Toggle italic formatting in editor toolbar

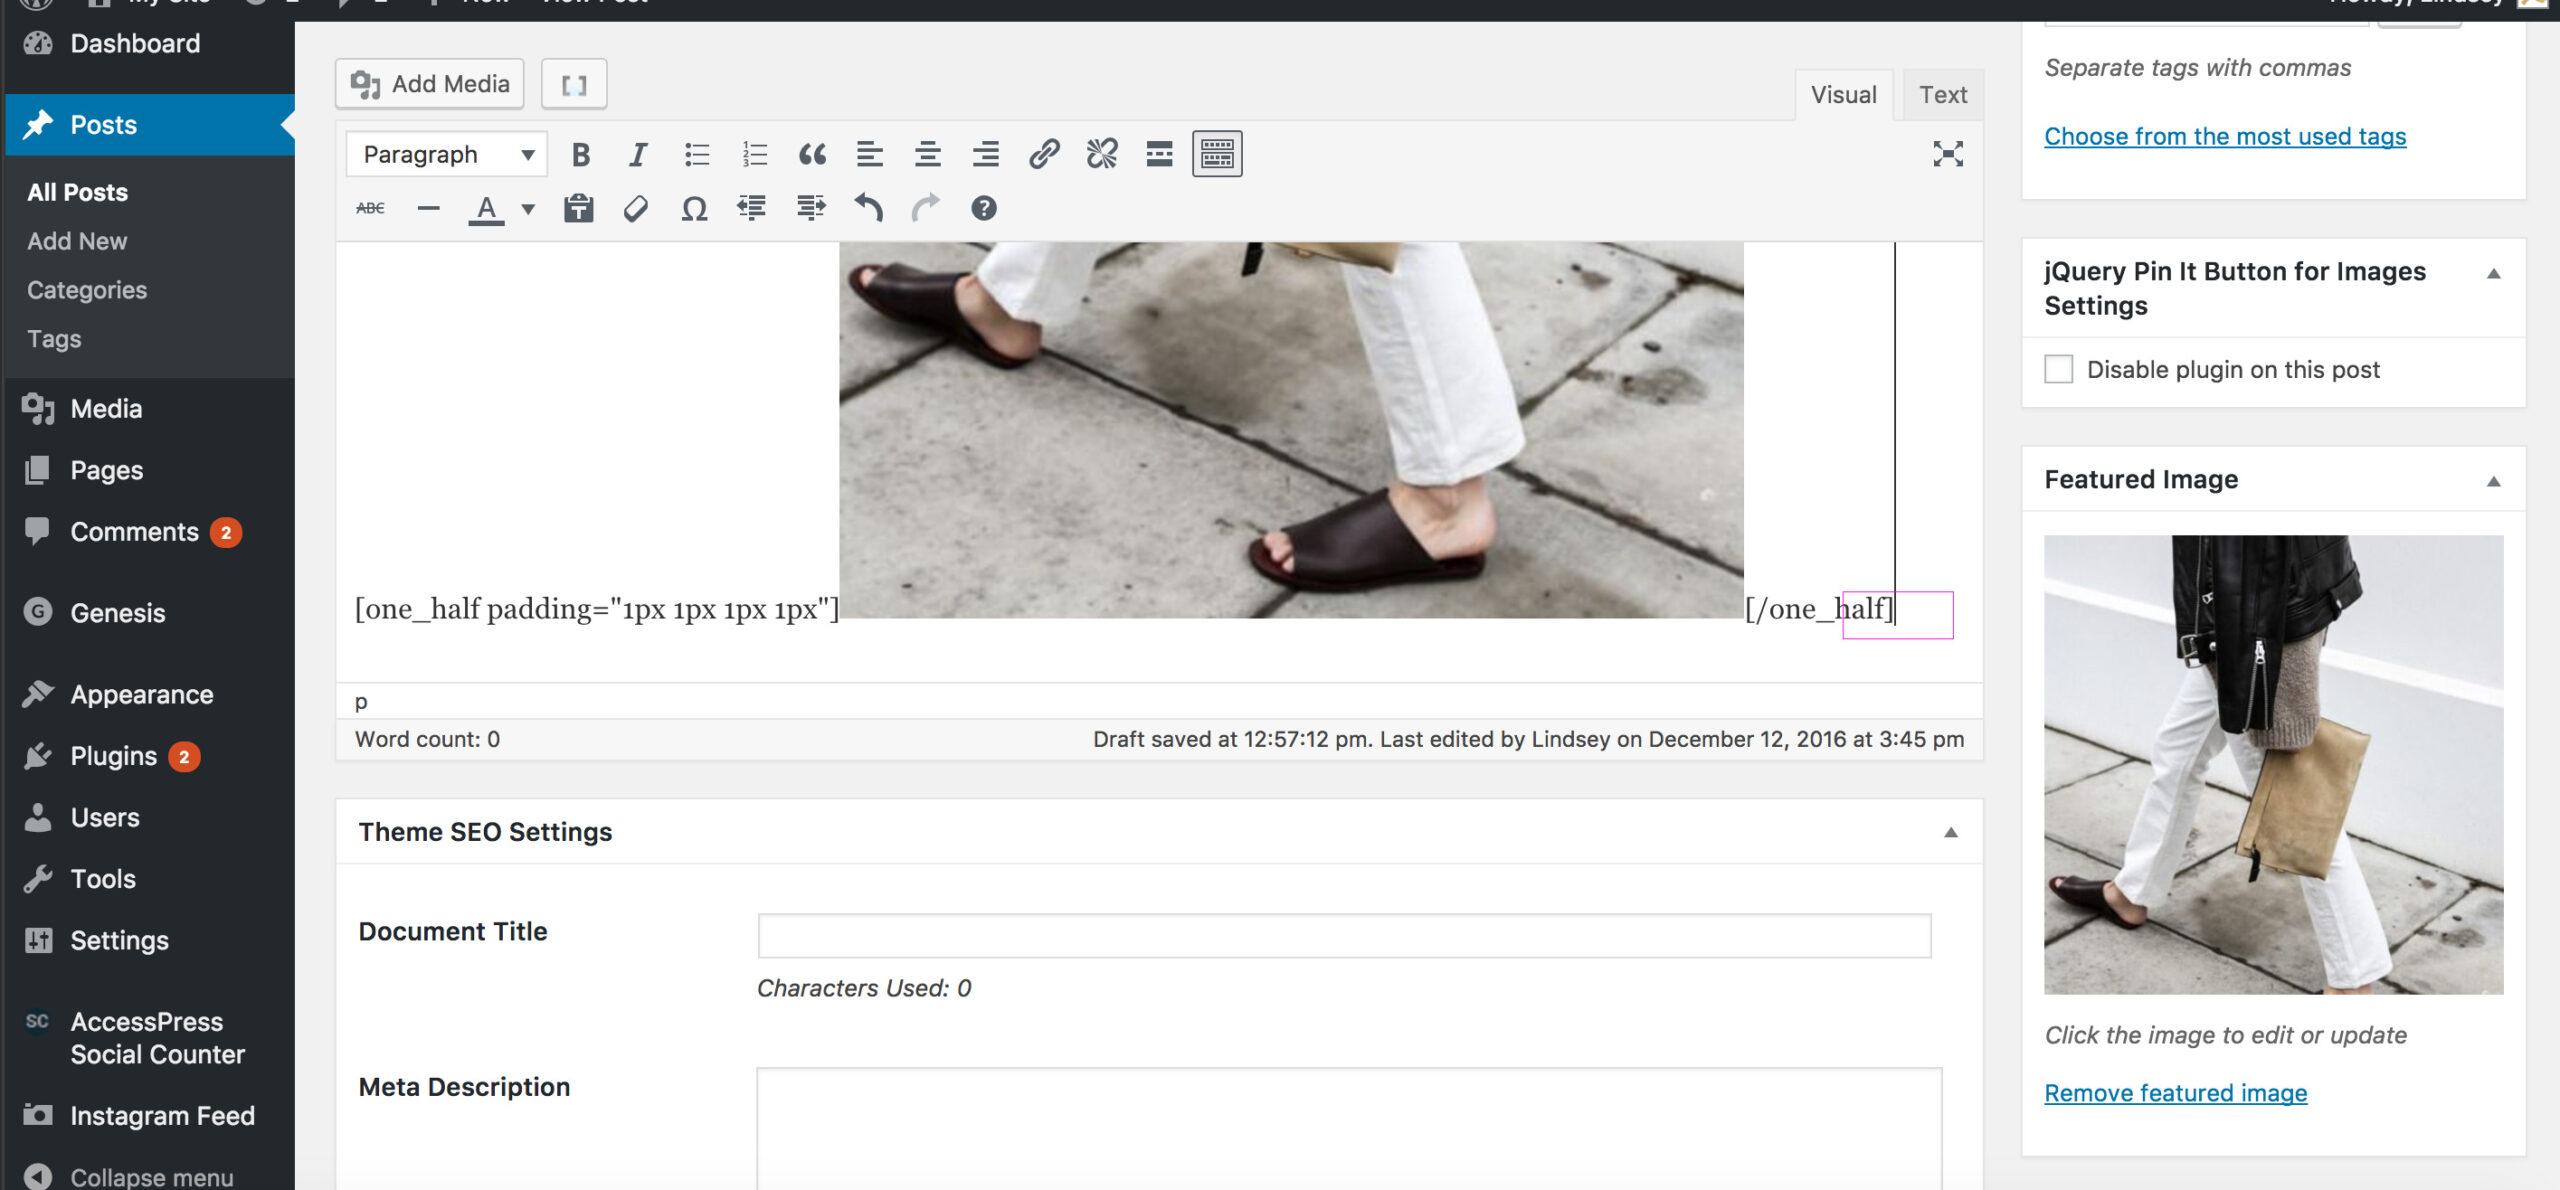tap(637, 154)
